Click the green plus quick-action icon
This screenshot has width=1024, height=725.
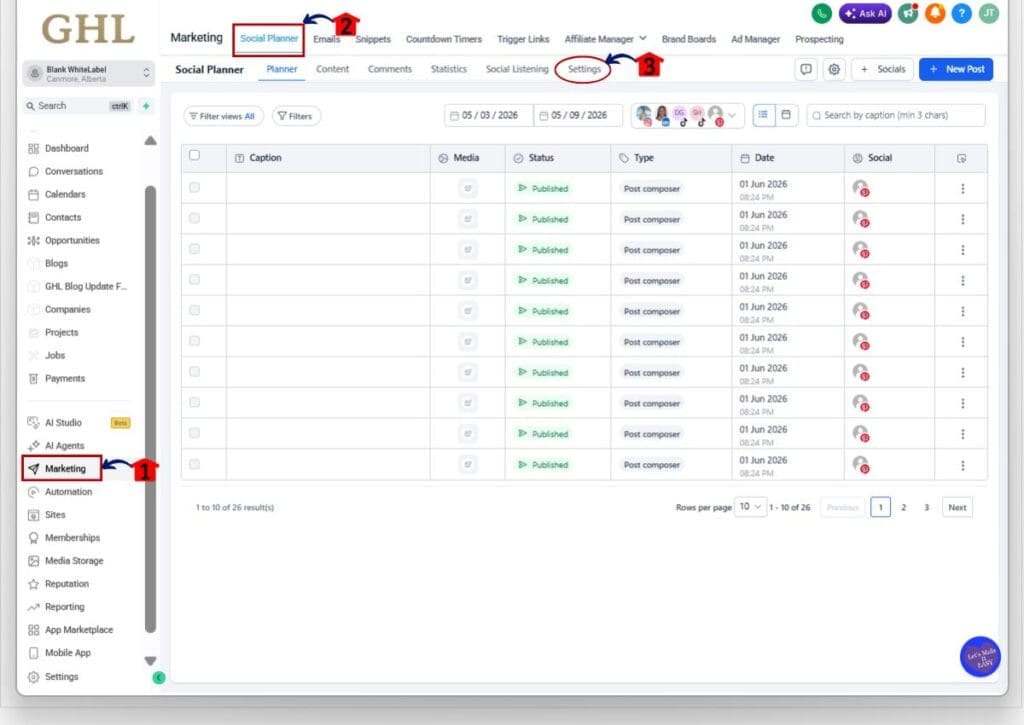(x=146, y=106)
